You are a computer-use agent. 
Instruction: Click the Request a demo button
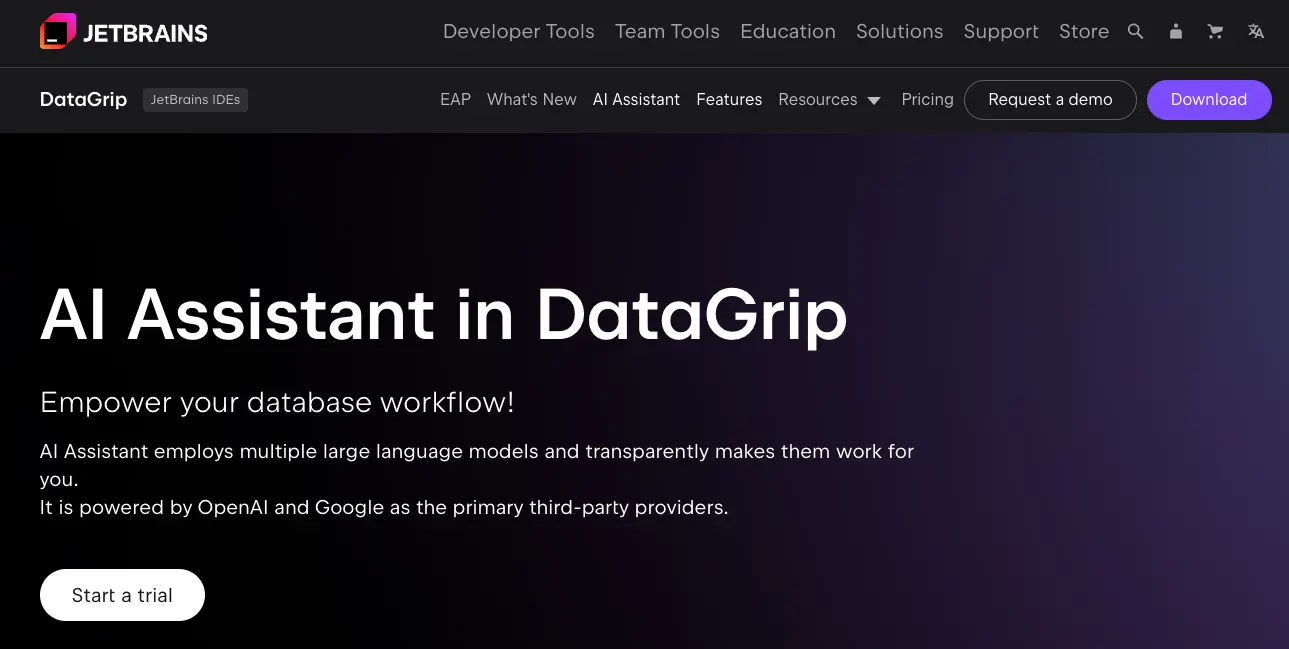[x=1050, y=99]
